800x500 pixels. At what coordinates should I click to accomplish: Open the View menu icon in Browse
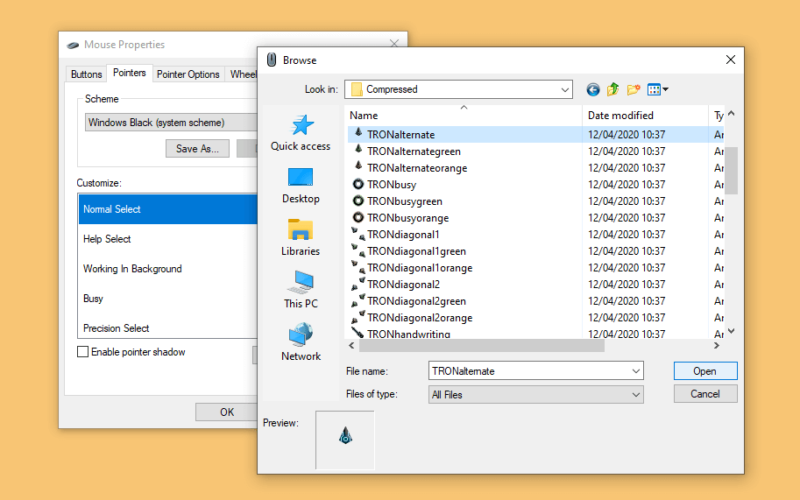[657, 90]
